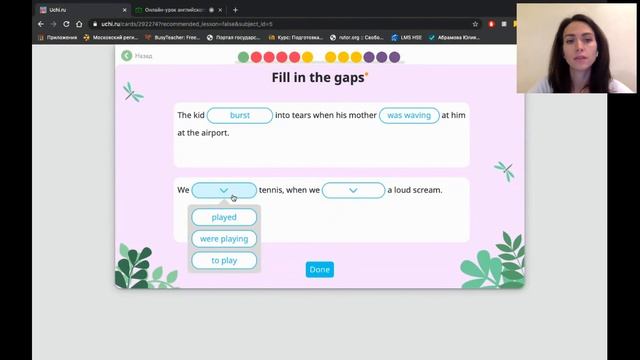Click the Назад link text

coord(144,56)
